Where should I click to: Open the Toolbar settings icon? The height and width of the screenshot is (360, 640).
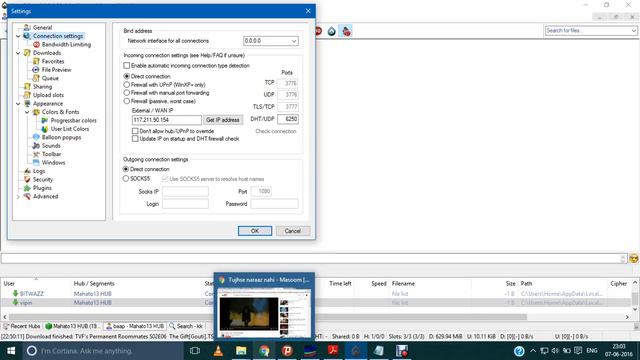[x=36, y=154]
